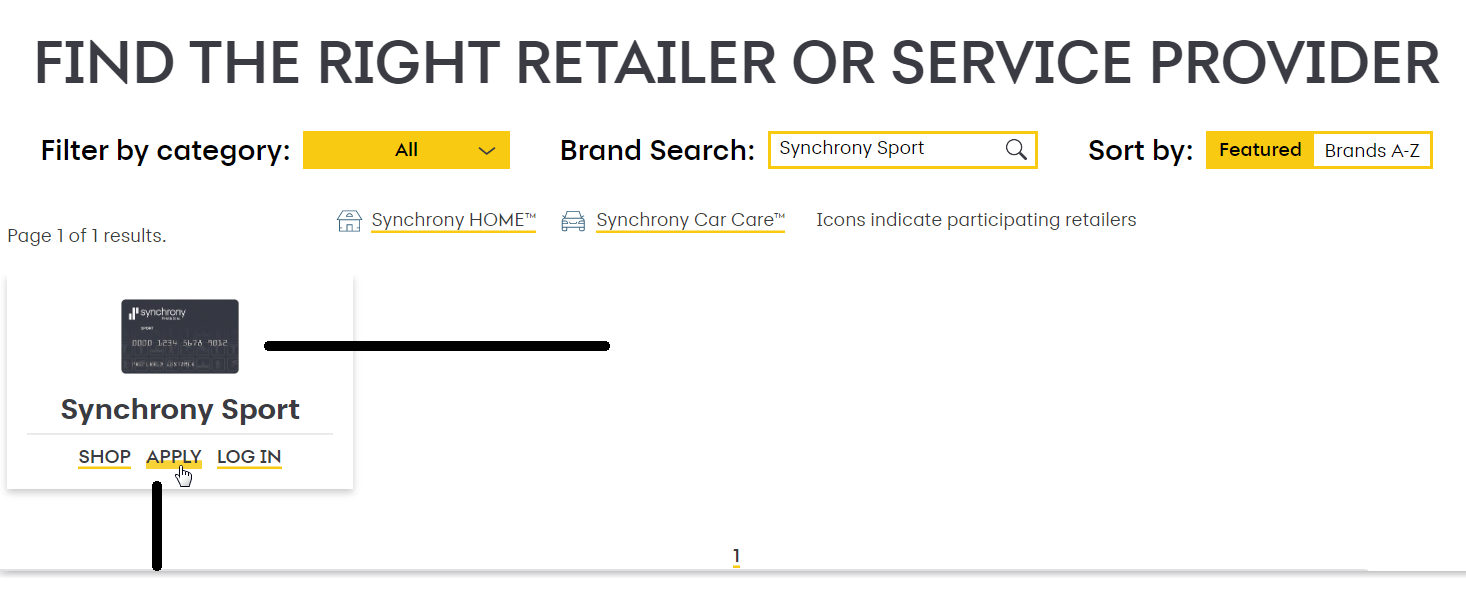This screenshot has width=1466, height=608.
Task: Click the "Filter by category:" label
Action: click(x=165, y=150)
